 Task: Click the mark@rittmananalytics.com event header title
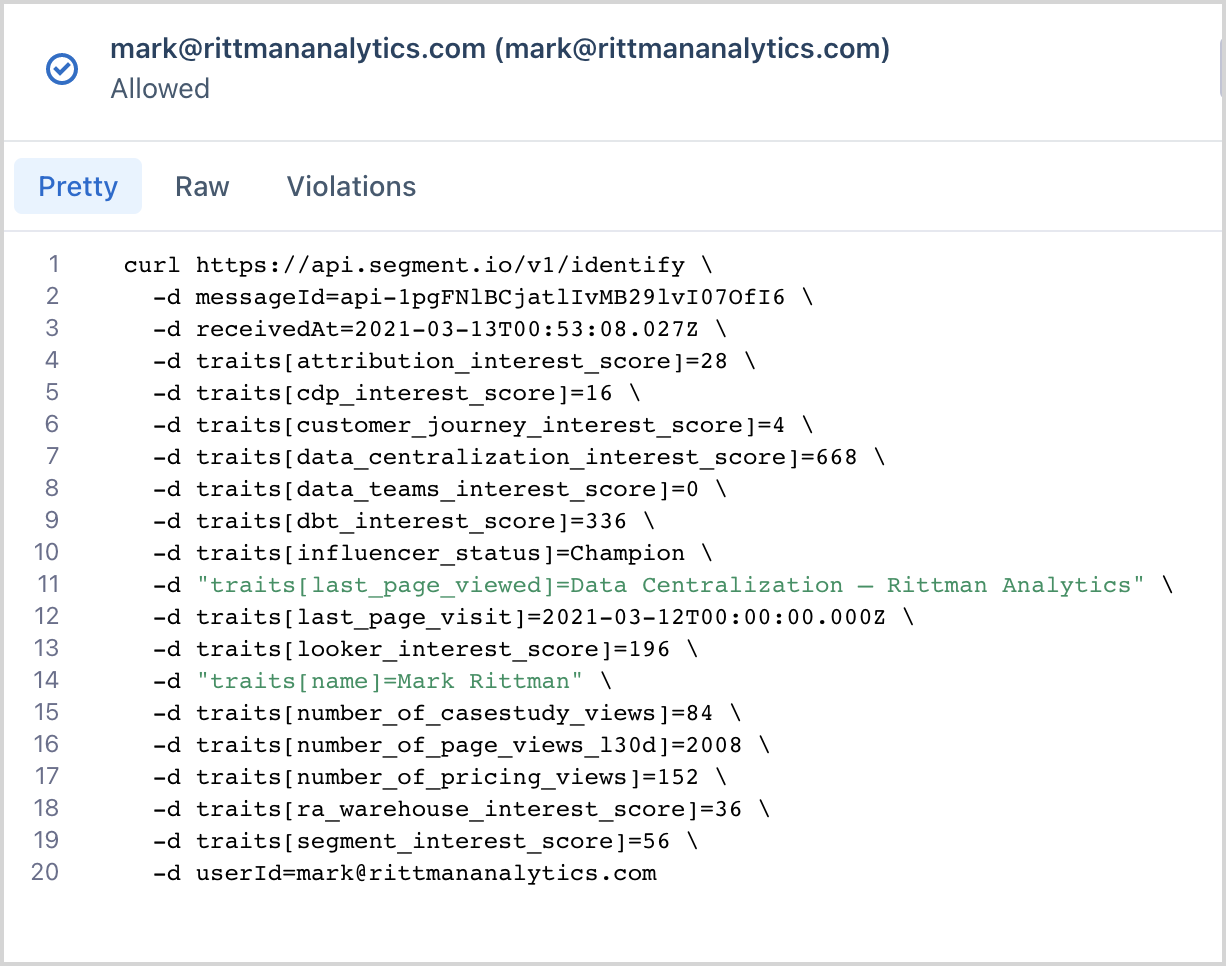(x=499, y=48)
